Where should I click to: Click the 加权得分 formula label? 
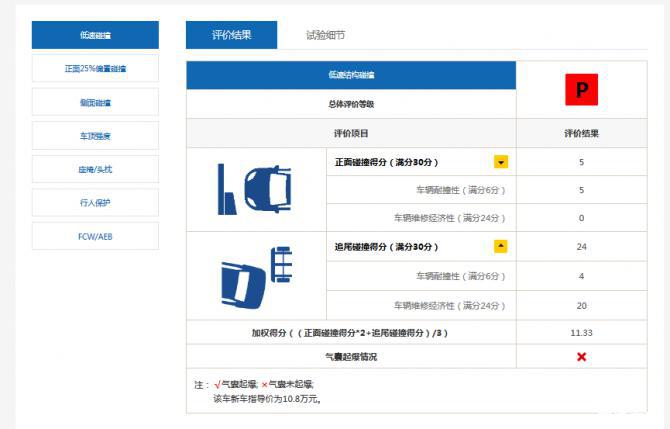tap(350, 333)
